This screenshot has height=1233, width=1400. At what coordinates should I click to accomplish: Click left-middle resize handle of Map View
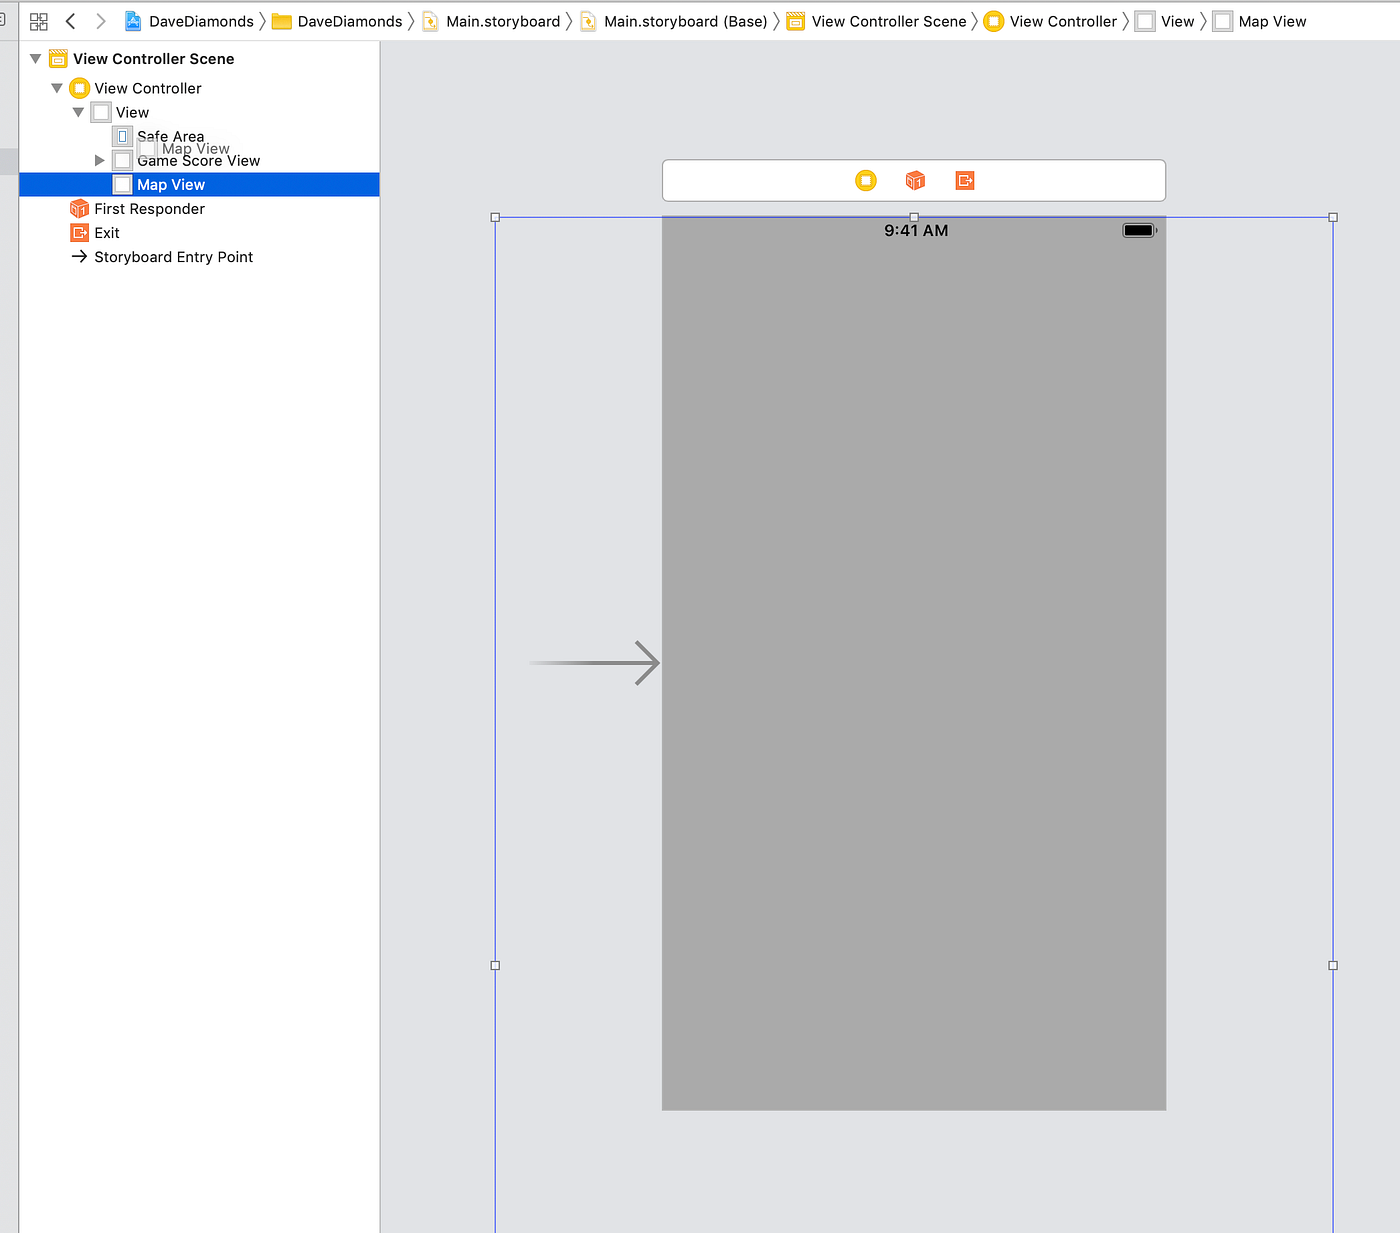[x=495, y=965]
